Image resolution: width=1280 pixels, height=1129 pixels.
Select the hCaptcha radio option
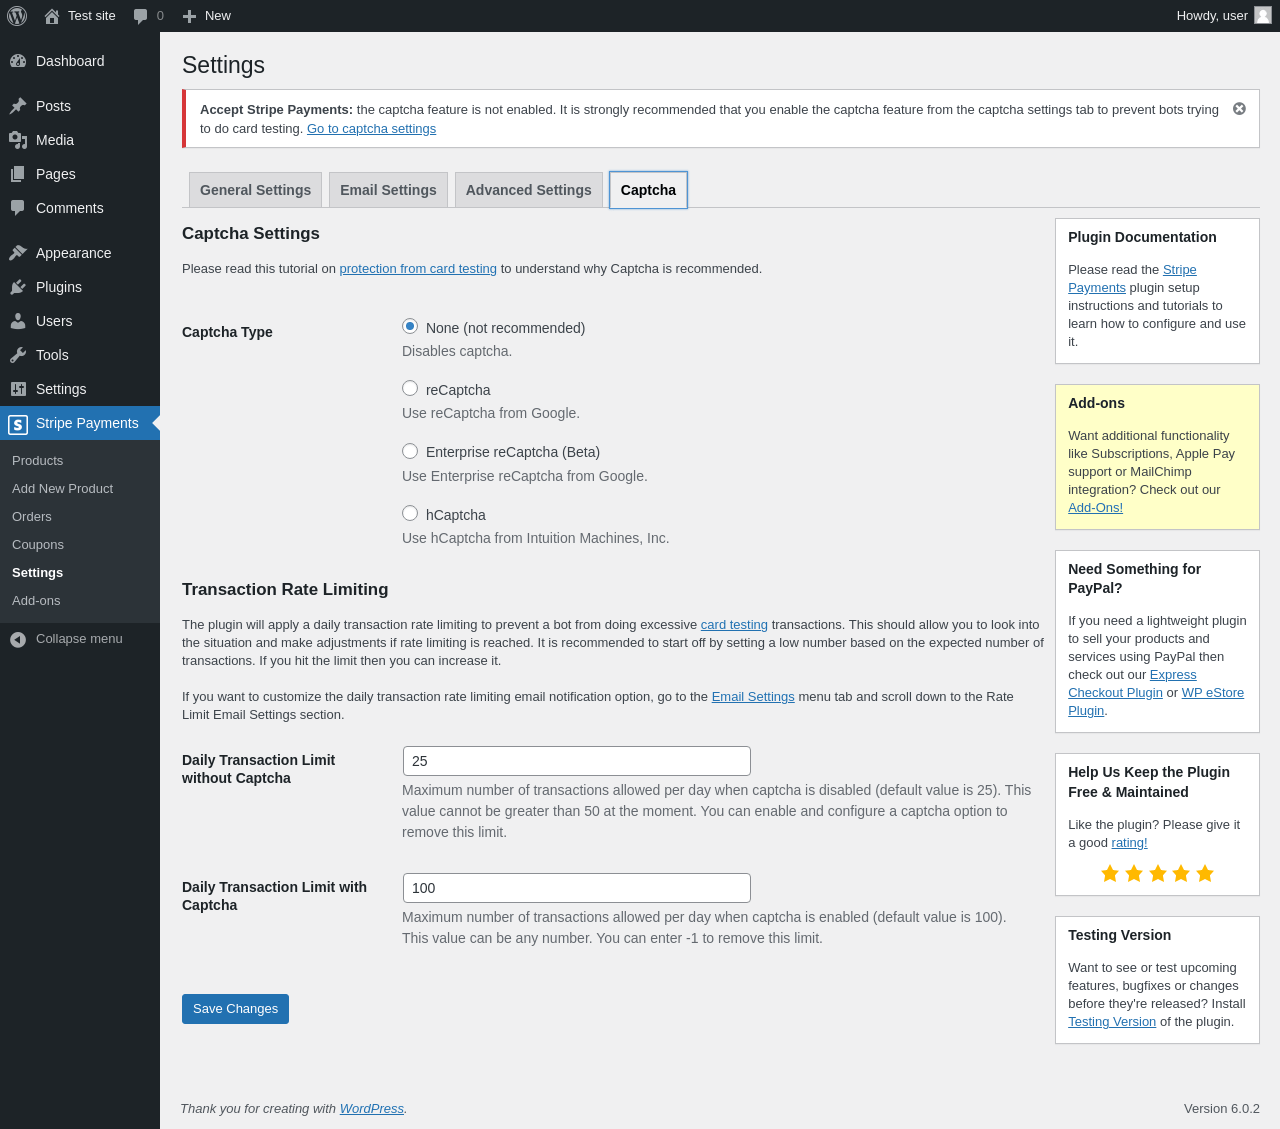(410, 513)
